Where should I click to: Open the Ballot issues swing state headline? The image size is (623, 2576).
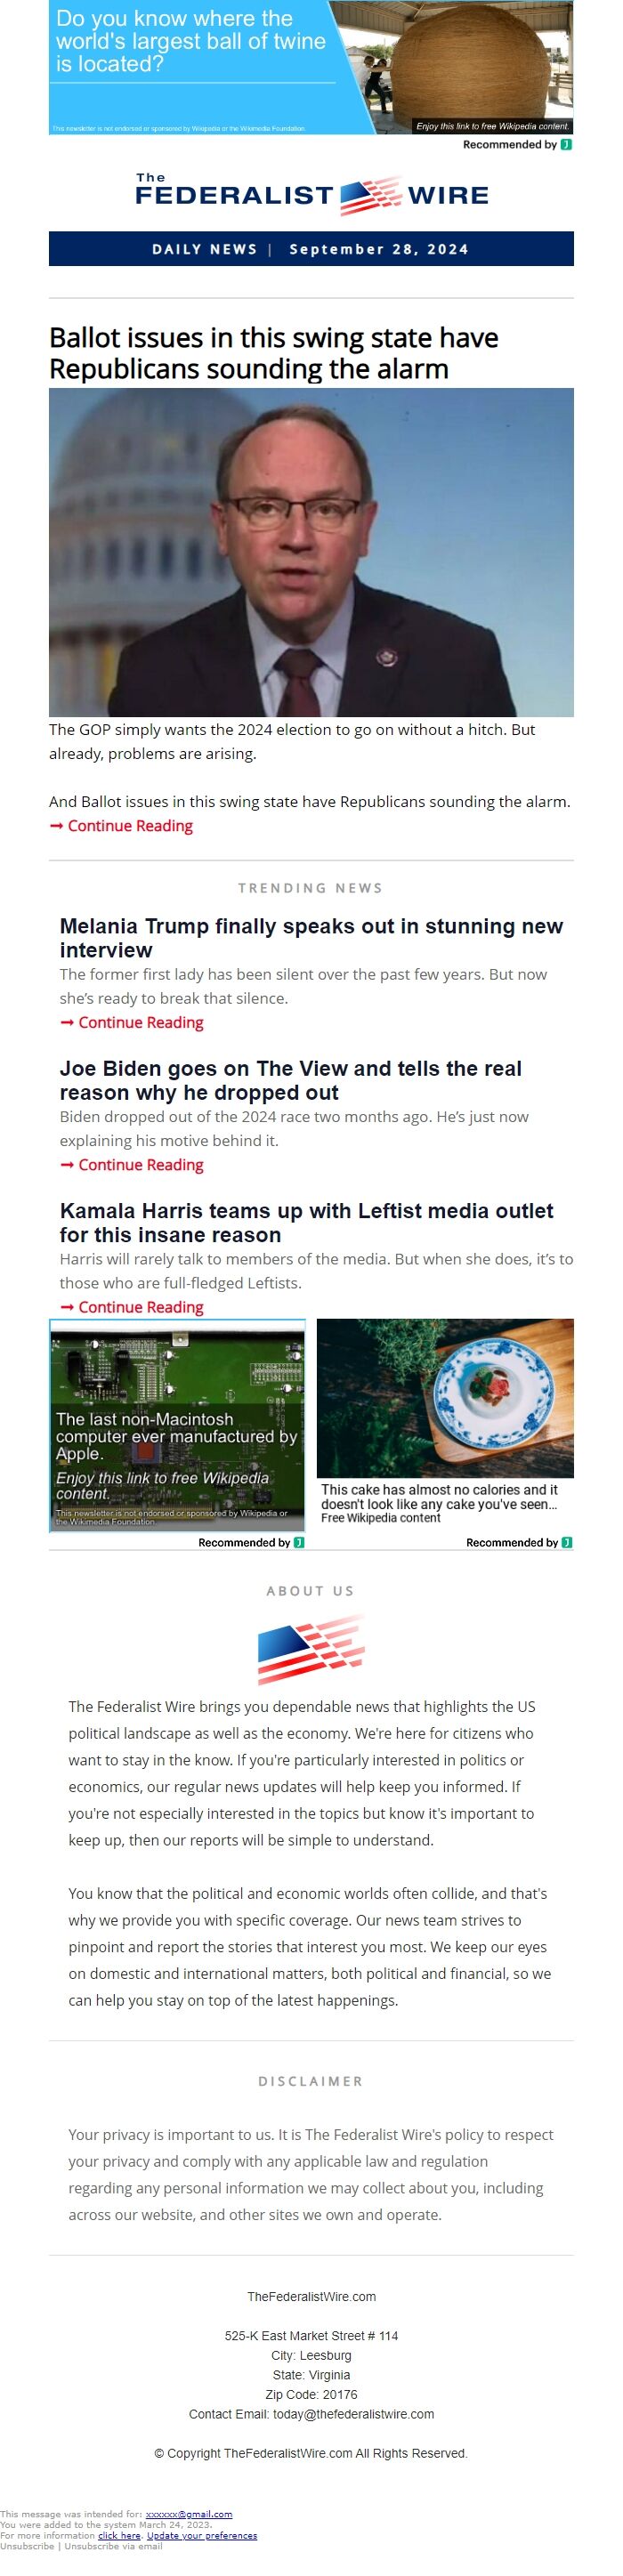[274, 353]
